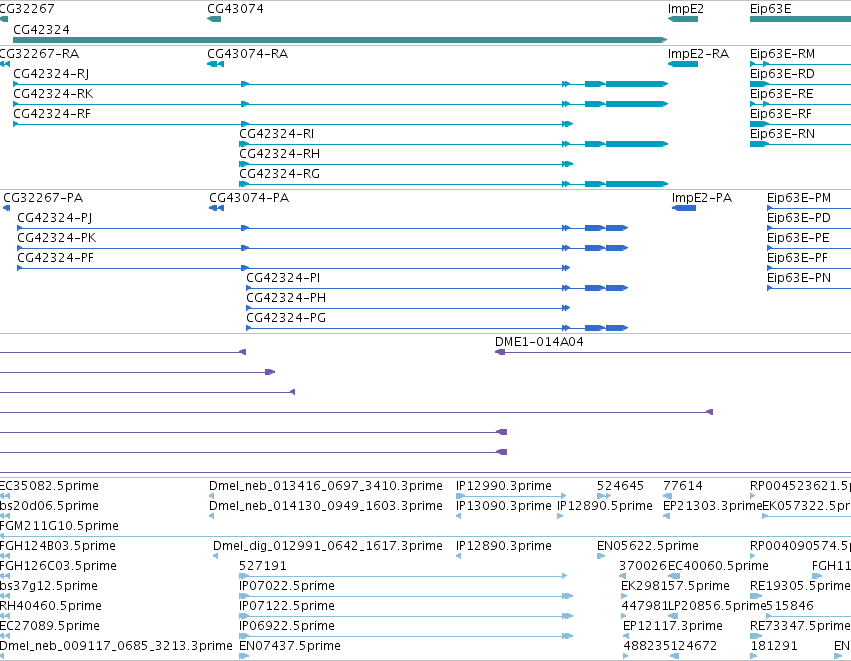851x661 pixels.
Task: Click the CG42324-PI protein label
Action: (283, 278)
